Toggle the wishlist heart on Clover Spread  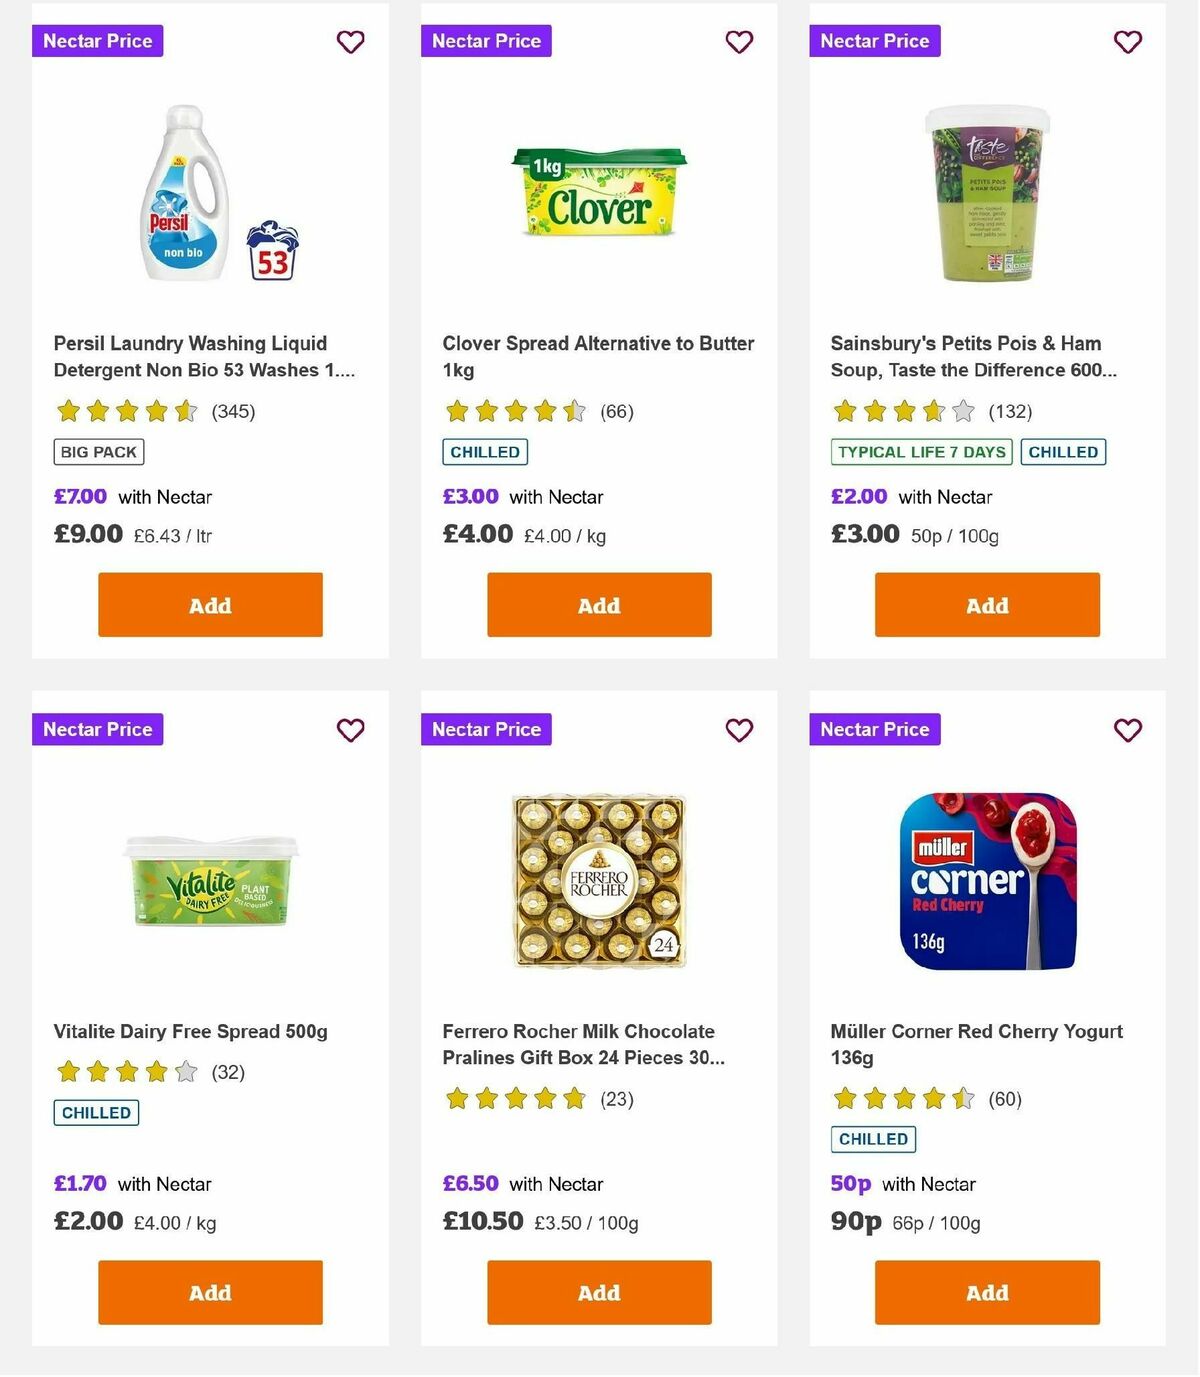pyautogui.click(x=739, y=42)
